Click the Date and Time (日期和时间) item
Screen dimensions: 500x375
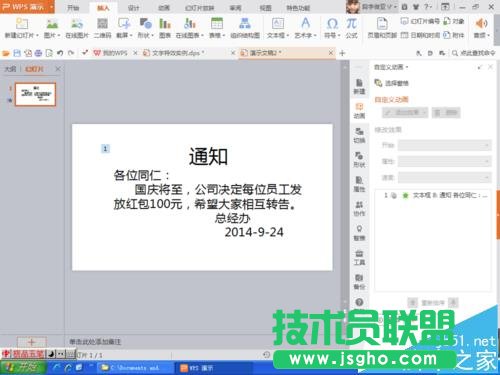point(420,35)
